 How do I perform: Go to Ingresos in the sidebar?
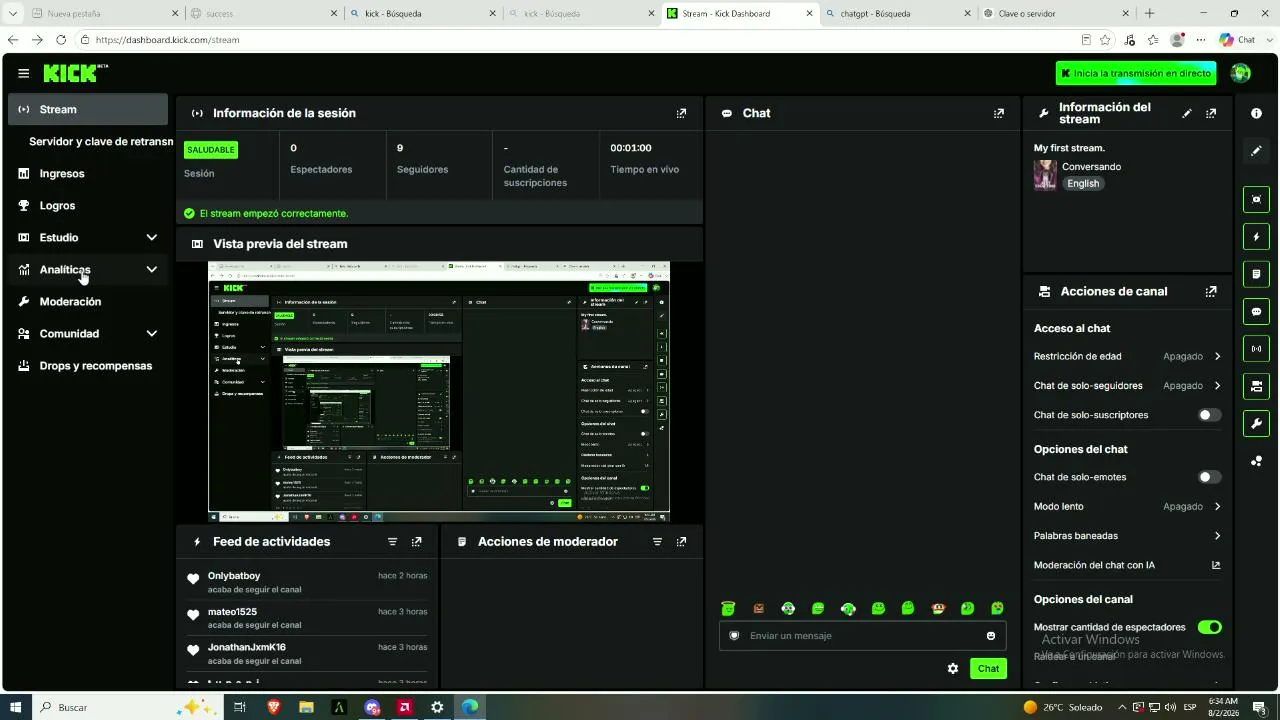[88, 173]
